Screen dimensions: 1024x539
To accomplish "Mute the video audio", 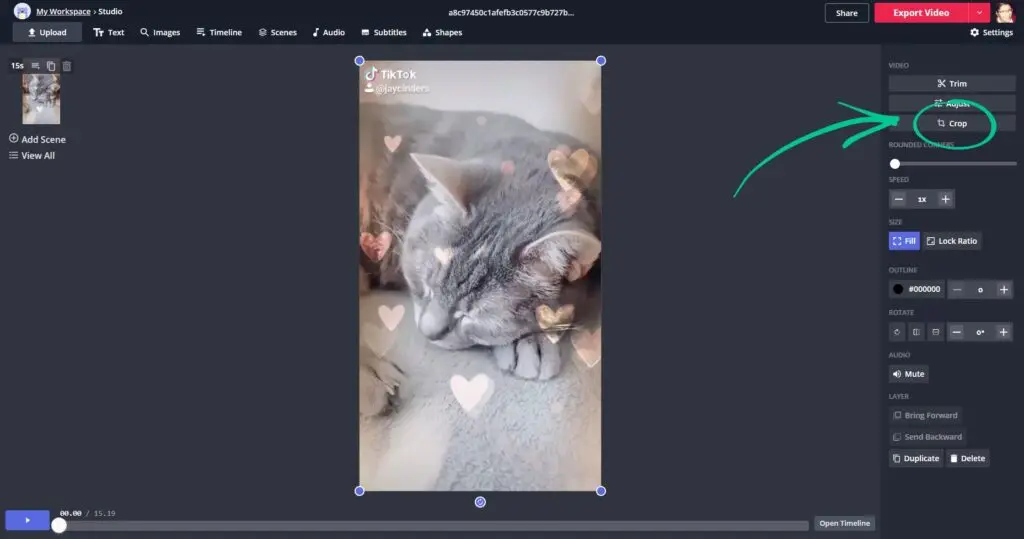I will coord(908,374).
